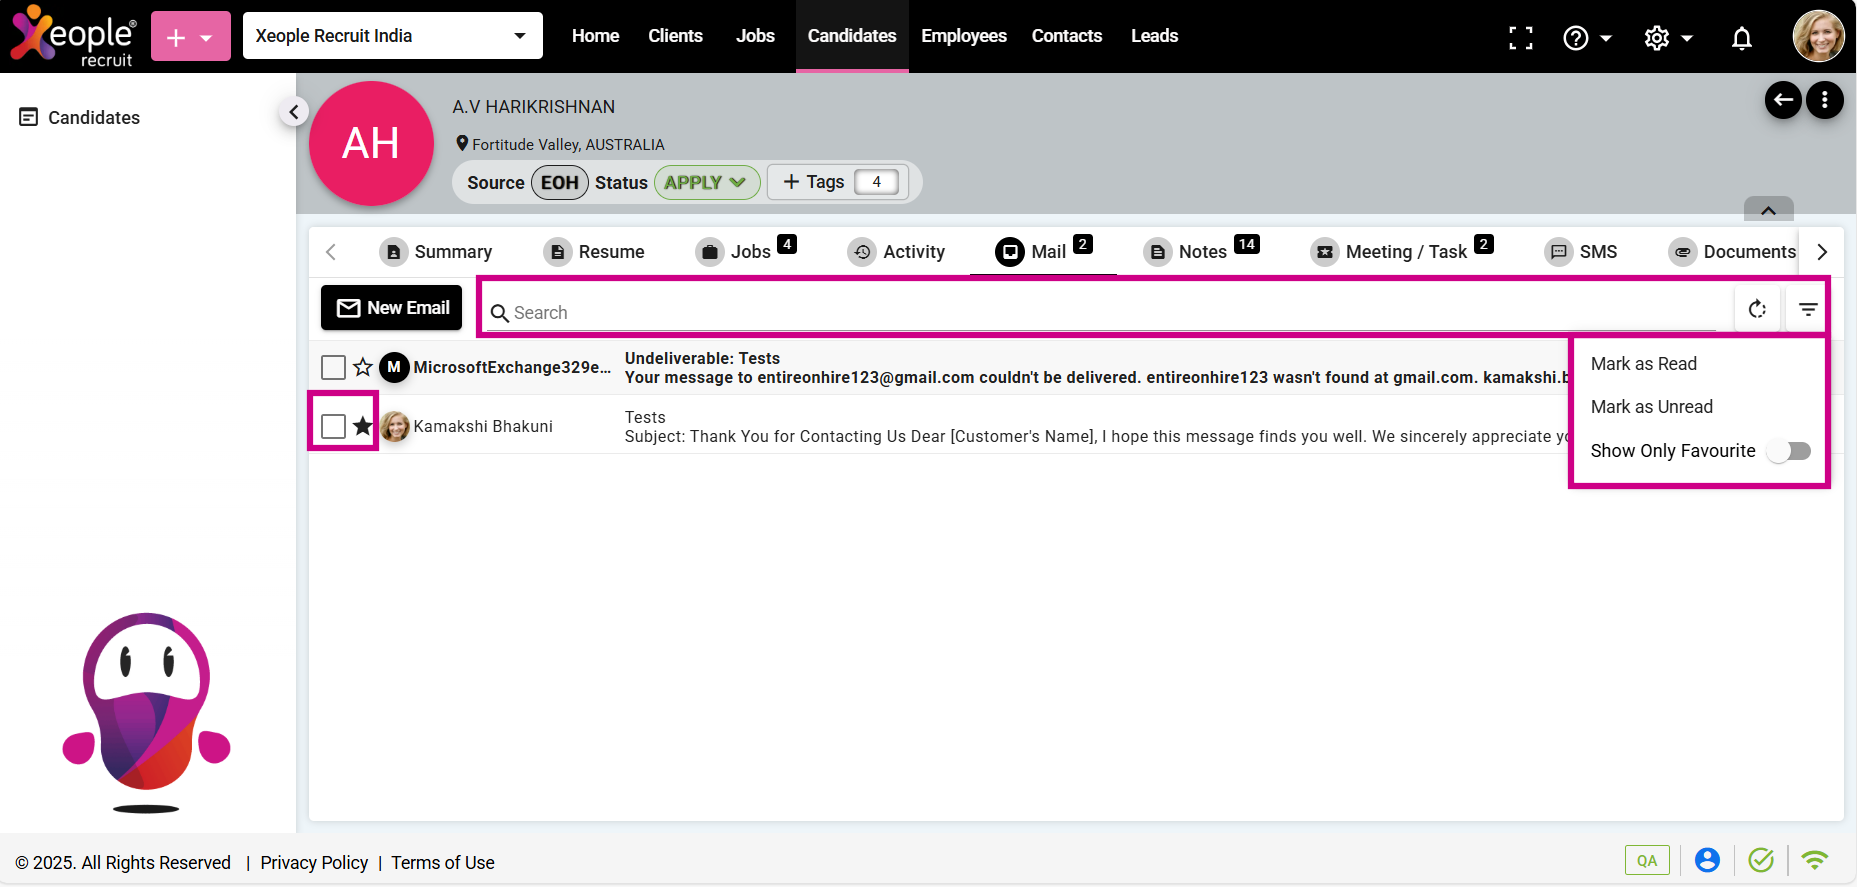Switch to the Notes tab

pos(1201,252)
